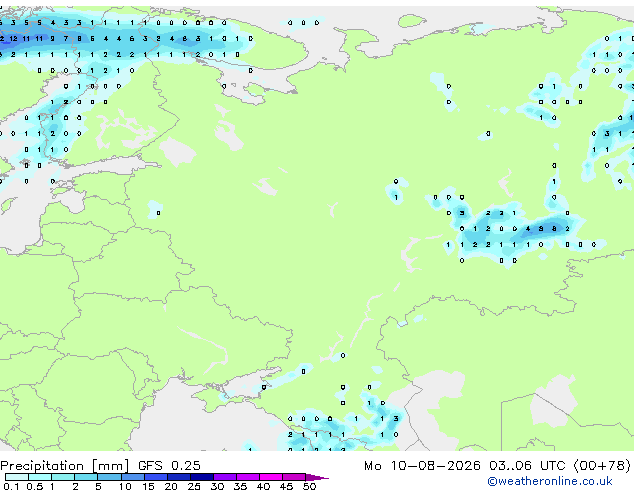This screenshot has width=634, height=490.
Task: Click the 'Mo 10-08-2026' date text
Action: point(422,466)
